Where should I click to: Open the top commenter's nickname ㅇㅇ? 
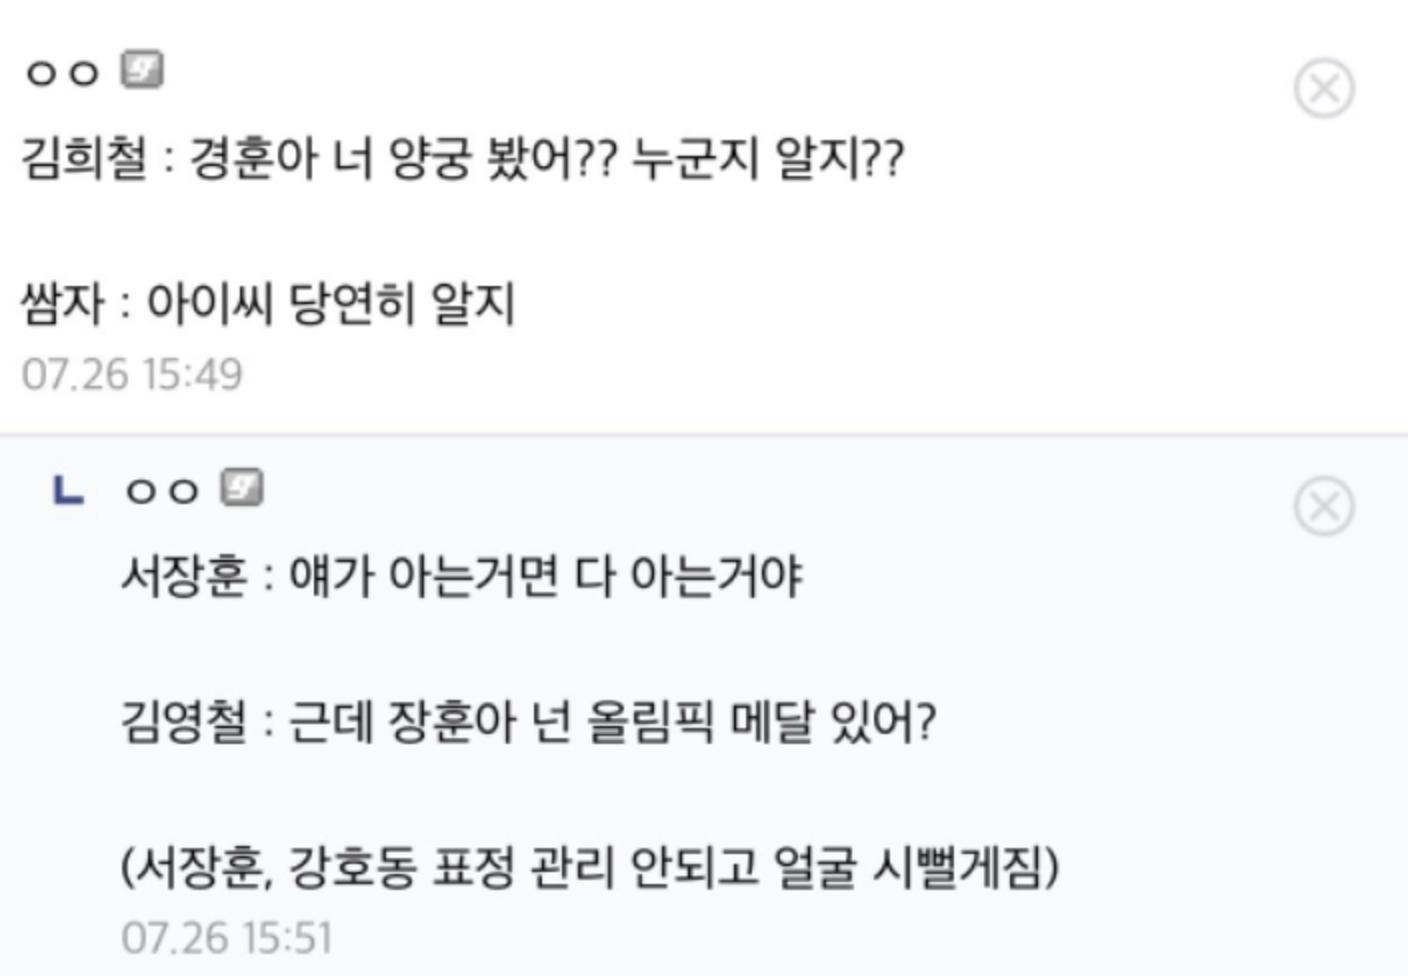(x=62, y=72)
